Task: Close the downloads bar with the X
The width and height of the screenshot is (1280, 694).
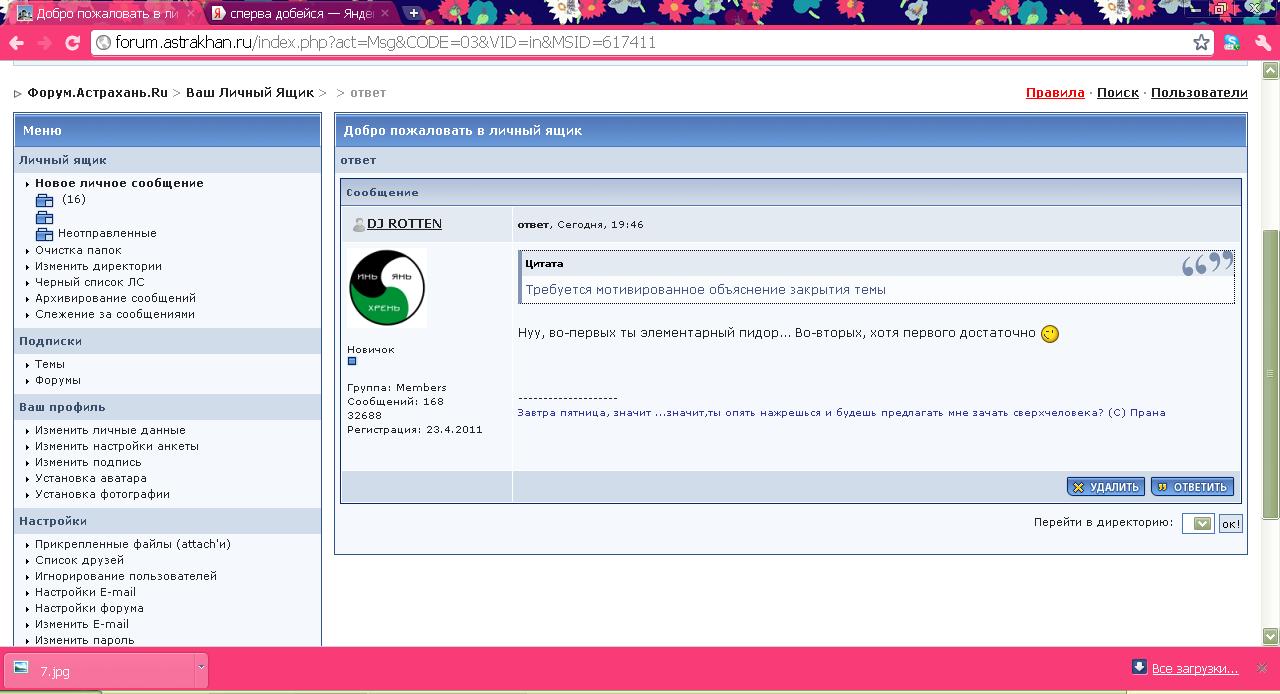Action: (x=1263, y=668)
